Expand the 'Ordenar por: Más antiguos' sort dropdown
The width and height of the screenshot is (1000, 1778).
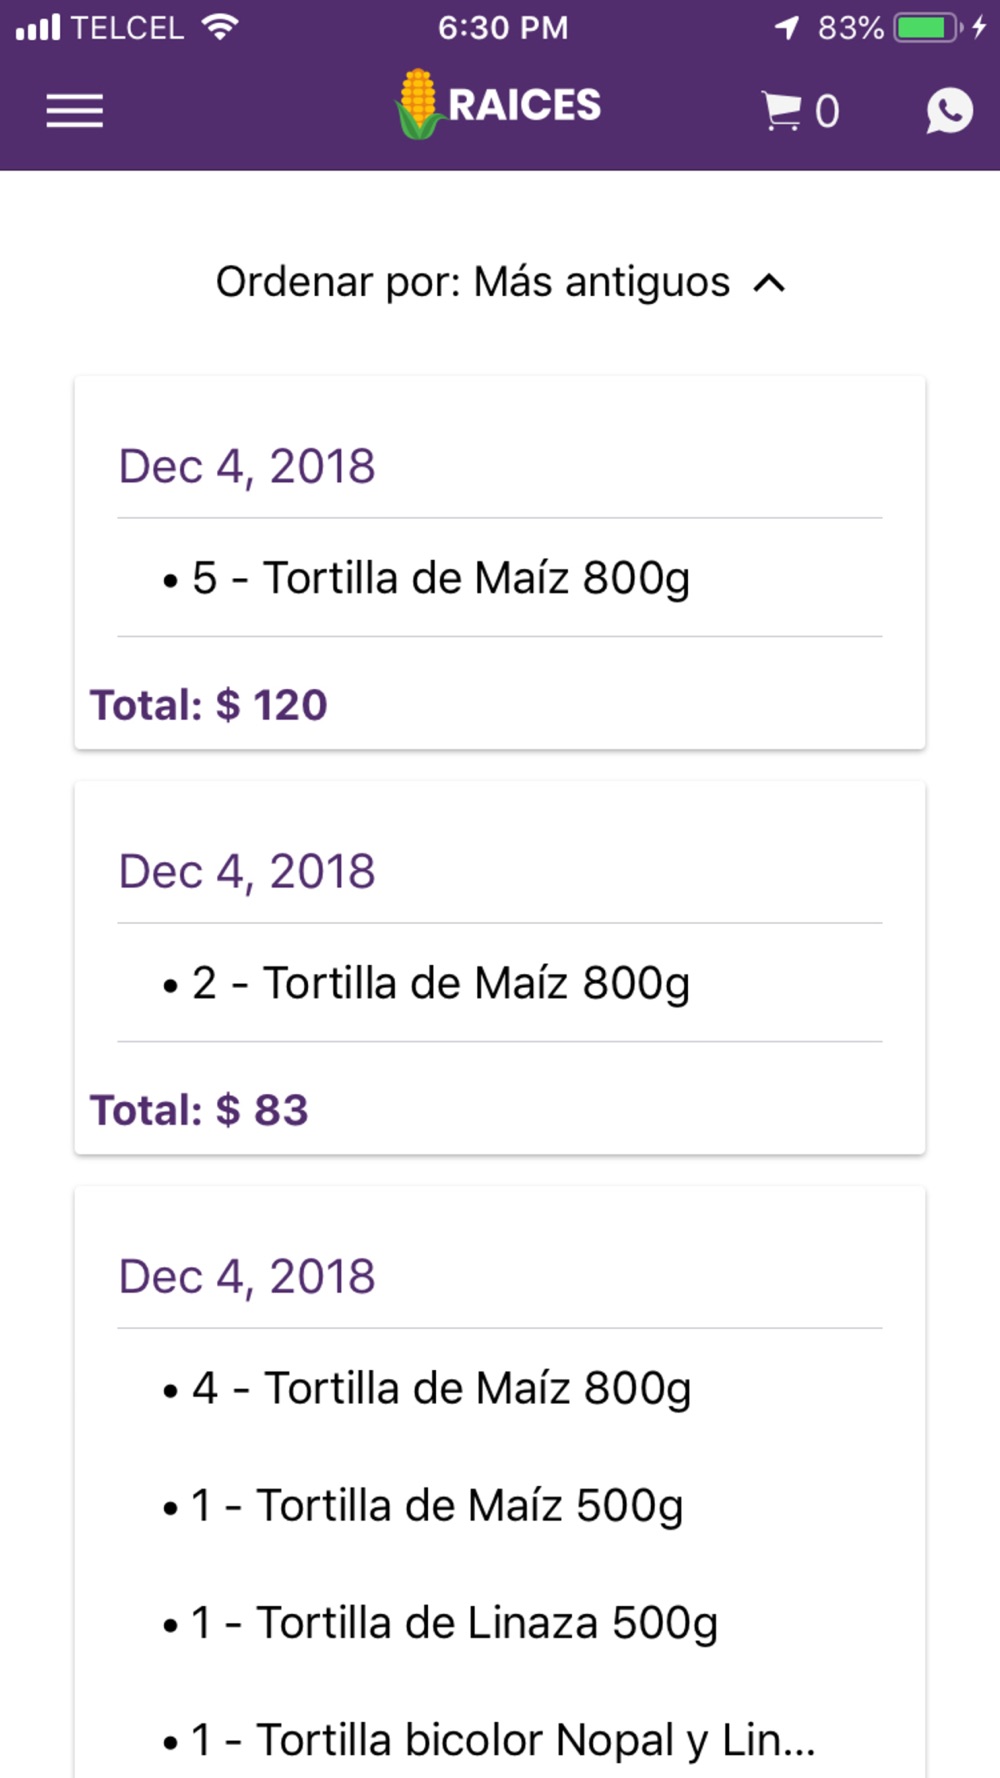coord(473,282)
